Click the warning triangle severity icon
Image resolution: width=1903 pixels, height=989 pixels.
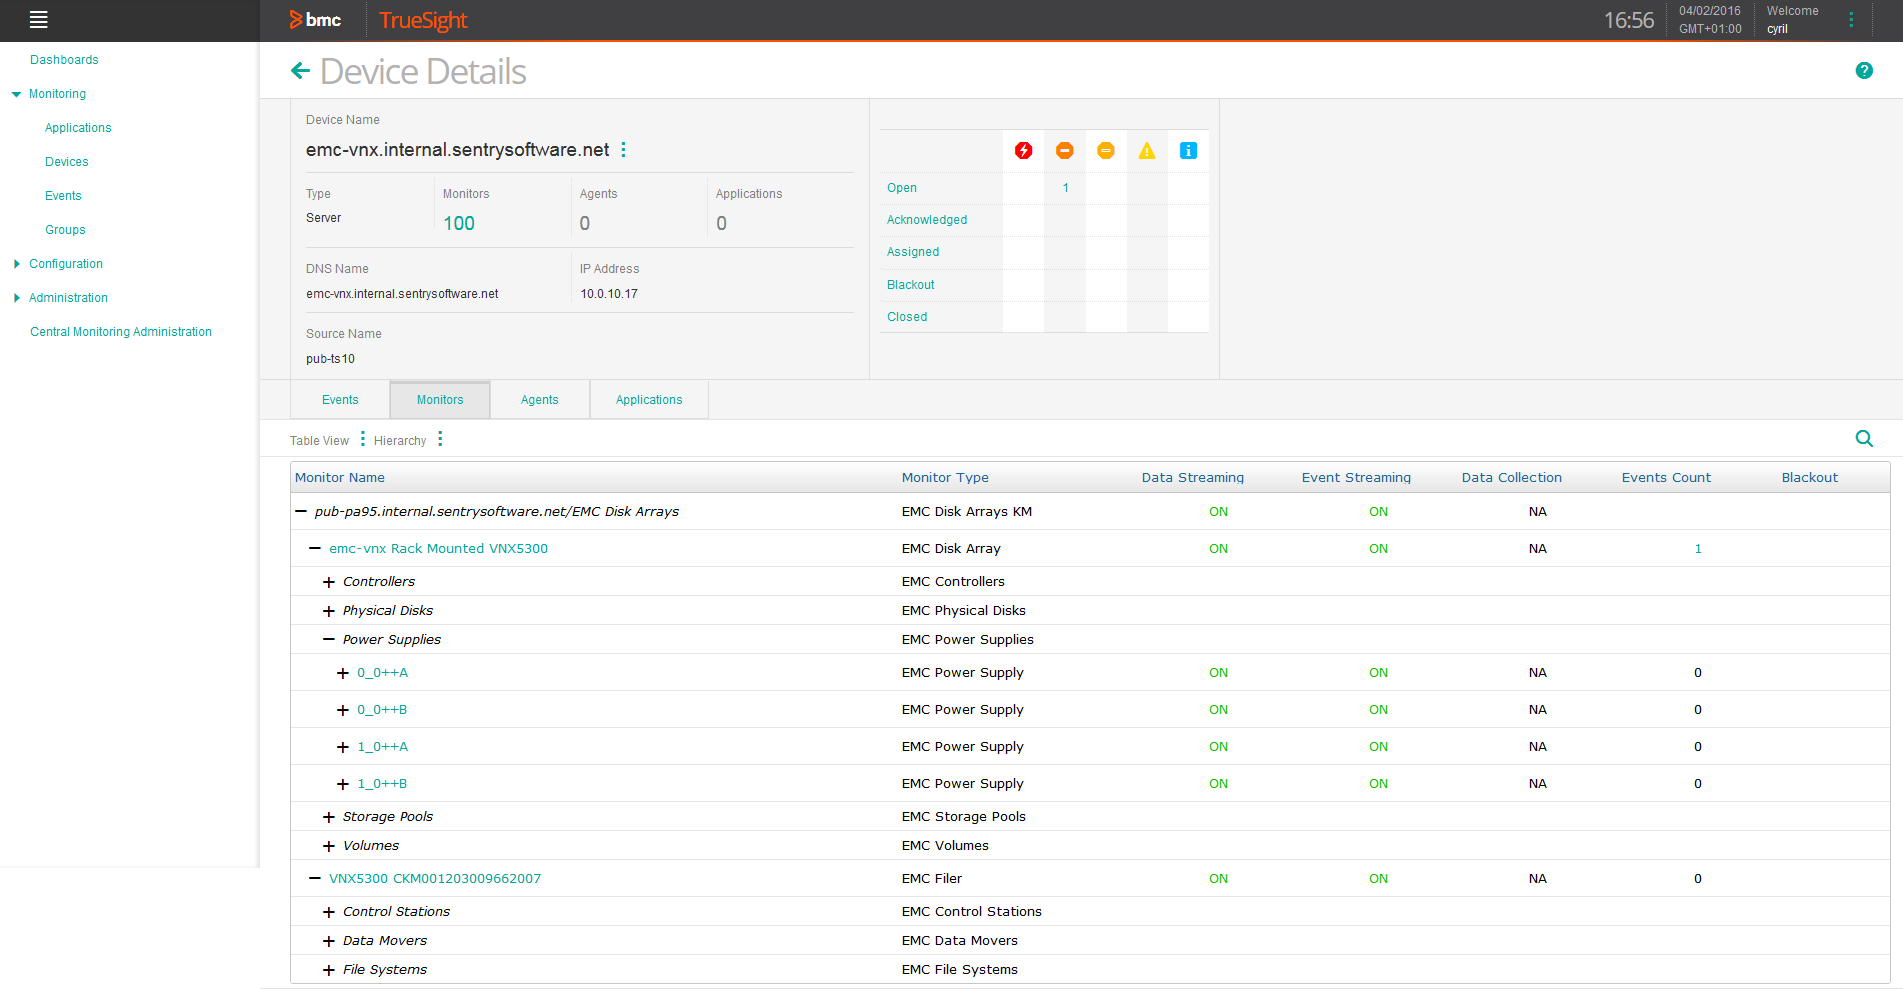click(1147, 150)
